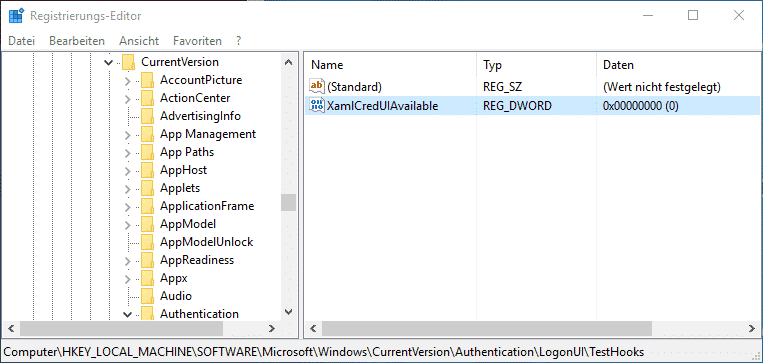Click the AccountPicture folder icon
This screenshot has width=763, height=363.
(147, 80)
